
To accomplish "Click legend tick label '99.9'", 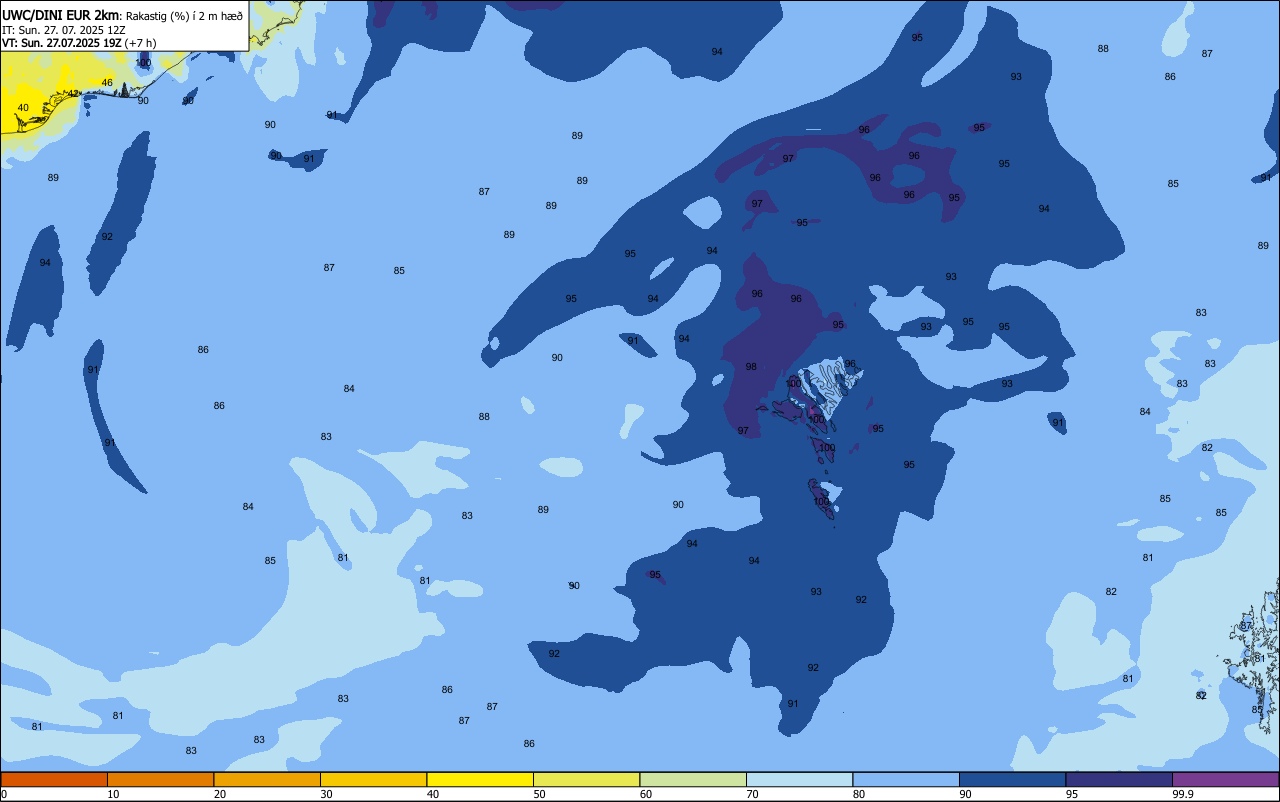I will coord(1183,794).
